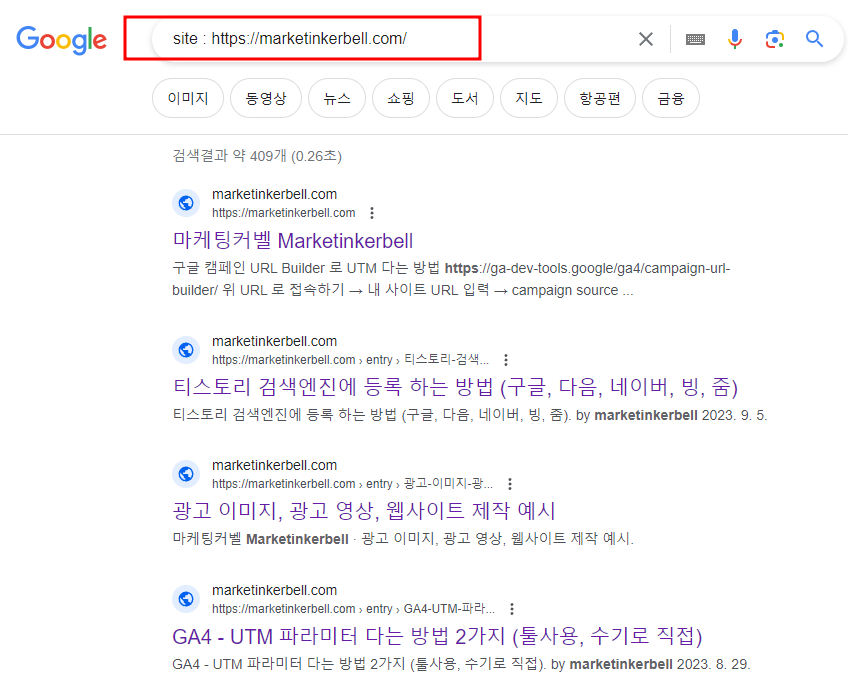Open three-dot menu of the first result
Screen dimensions: 848x697
[x=371, y=212]
